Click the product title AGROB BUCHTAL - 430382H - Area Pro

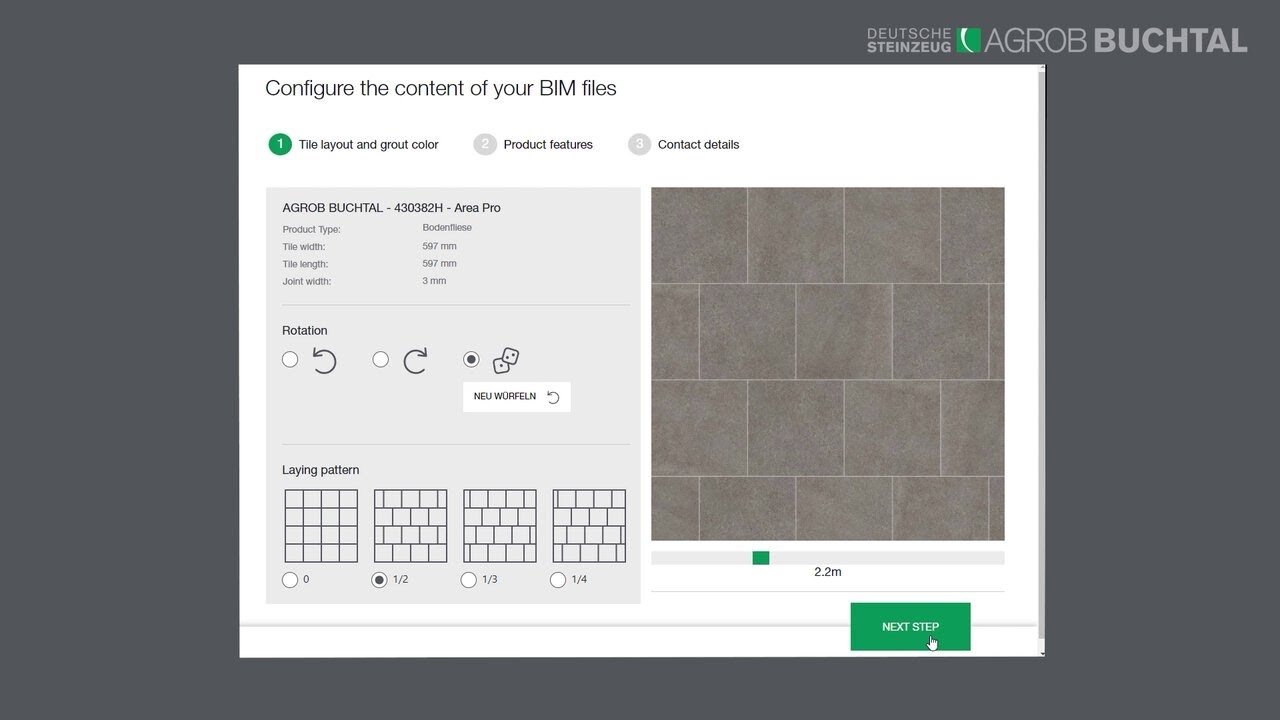[392, 208]
